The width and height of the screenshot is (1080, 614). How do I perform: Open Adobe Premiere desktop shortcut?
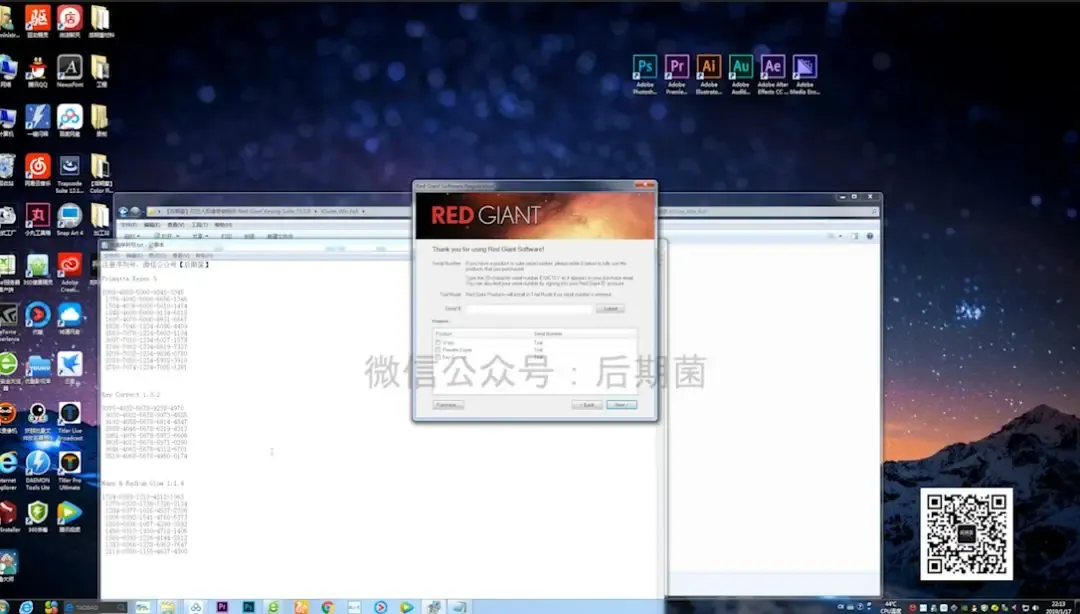676,74
